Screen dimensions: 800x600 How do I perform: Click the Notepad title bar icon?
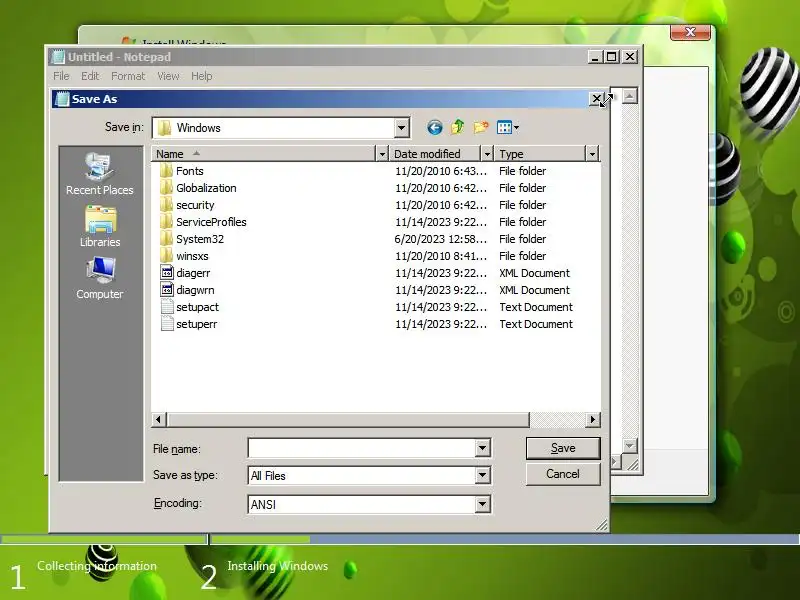click(58, 57)
